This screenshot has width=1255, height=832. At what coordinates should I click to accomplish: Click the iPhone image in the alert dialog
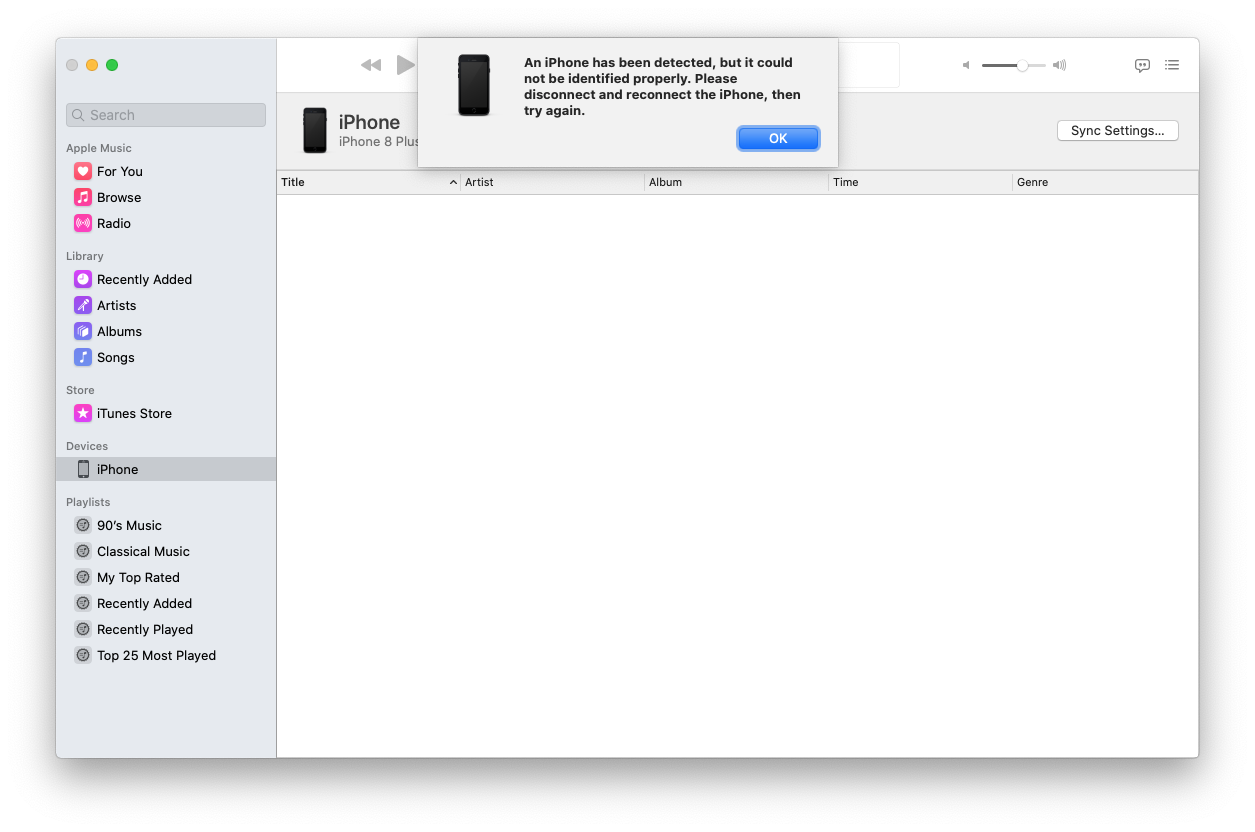click(474, 85)
